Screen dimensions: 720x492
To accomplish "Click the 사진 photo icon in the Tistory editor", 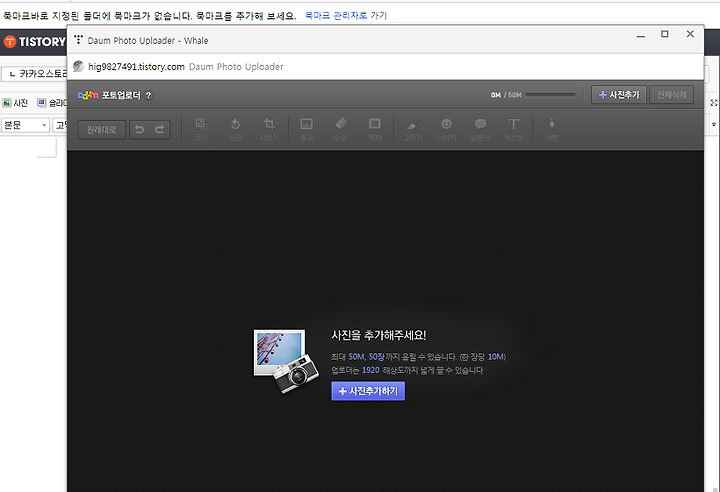I will (15, 103).
